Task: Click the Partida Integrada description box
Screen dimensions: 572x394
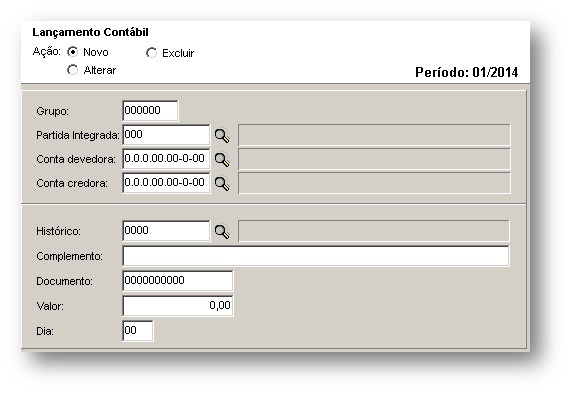Action: [374, 135]
